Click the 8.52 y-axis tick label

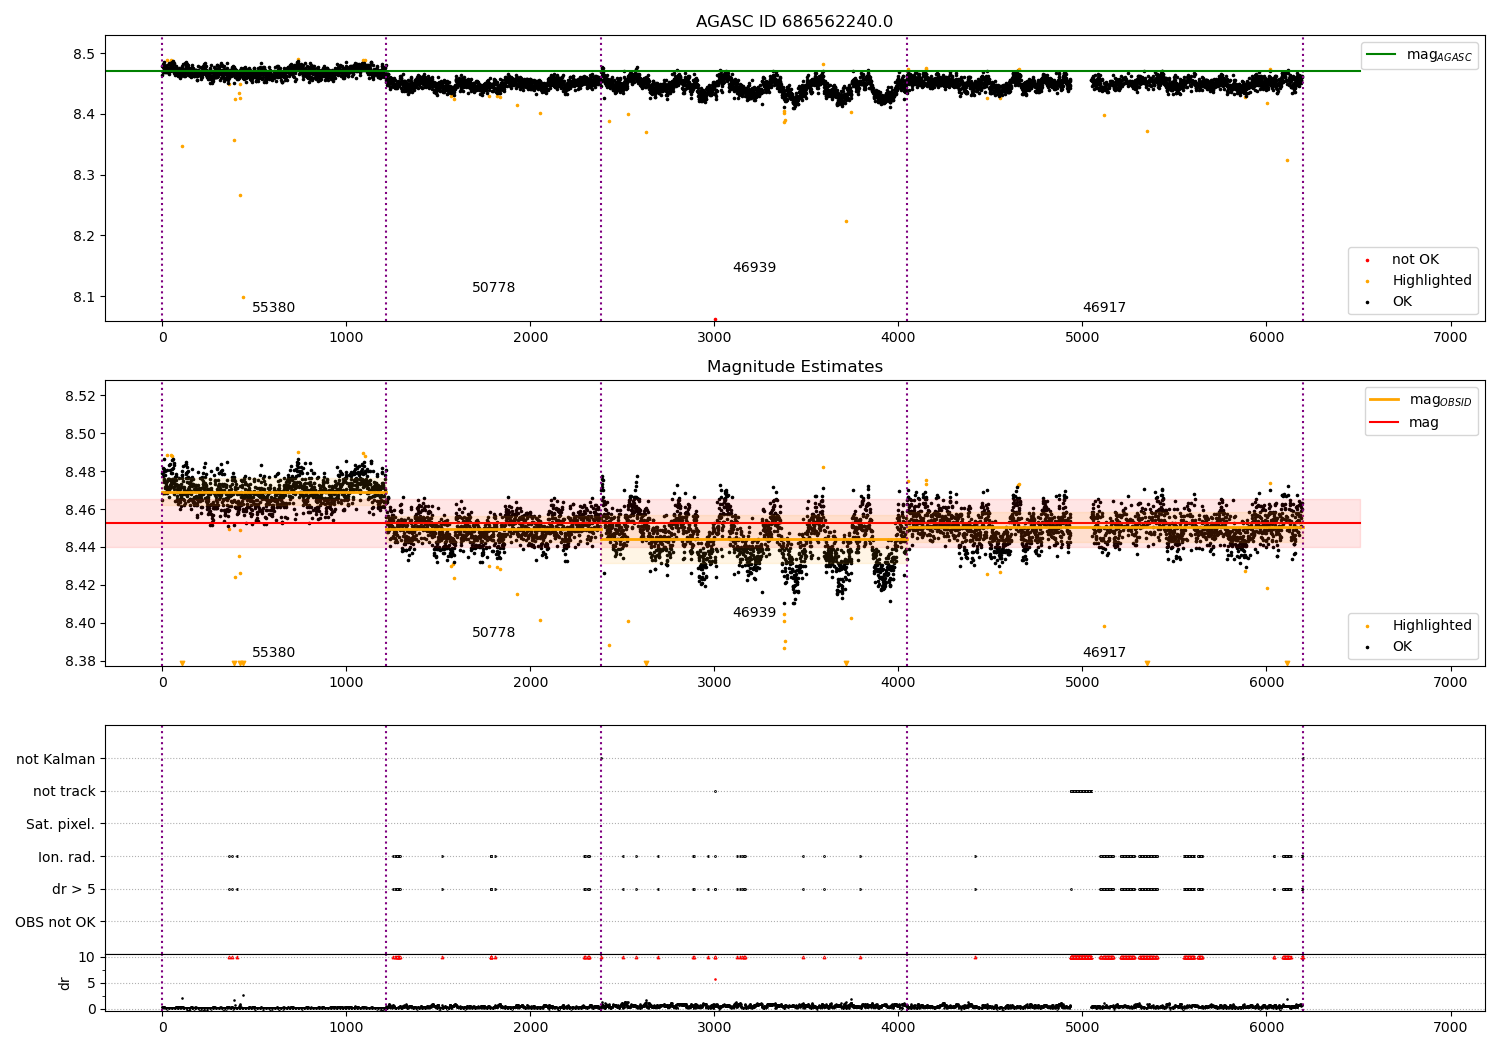coord(80,397)
